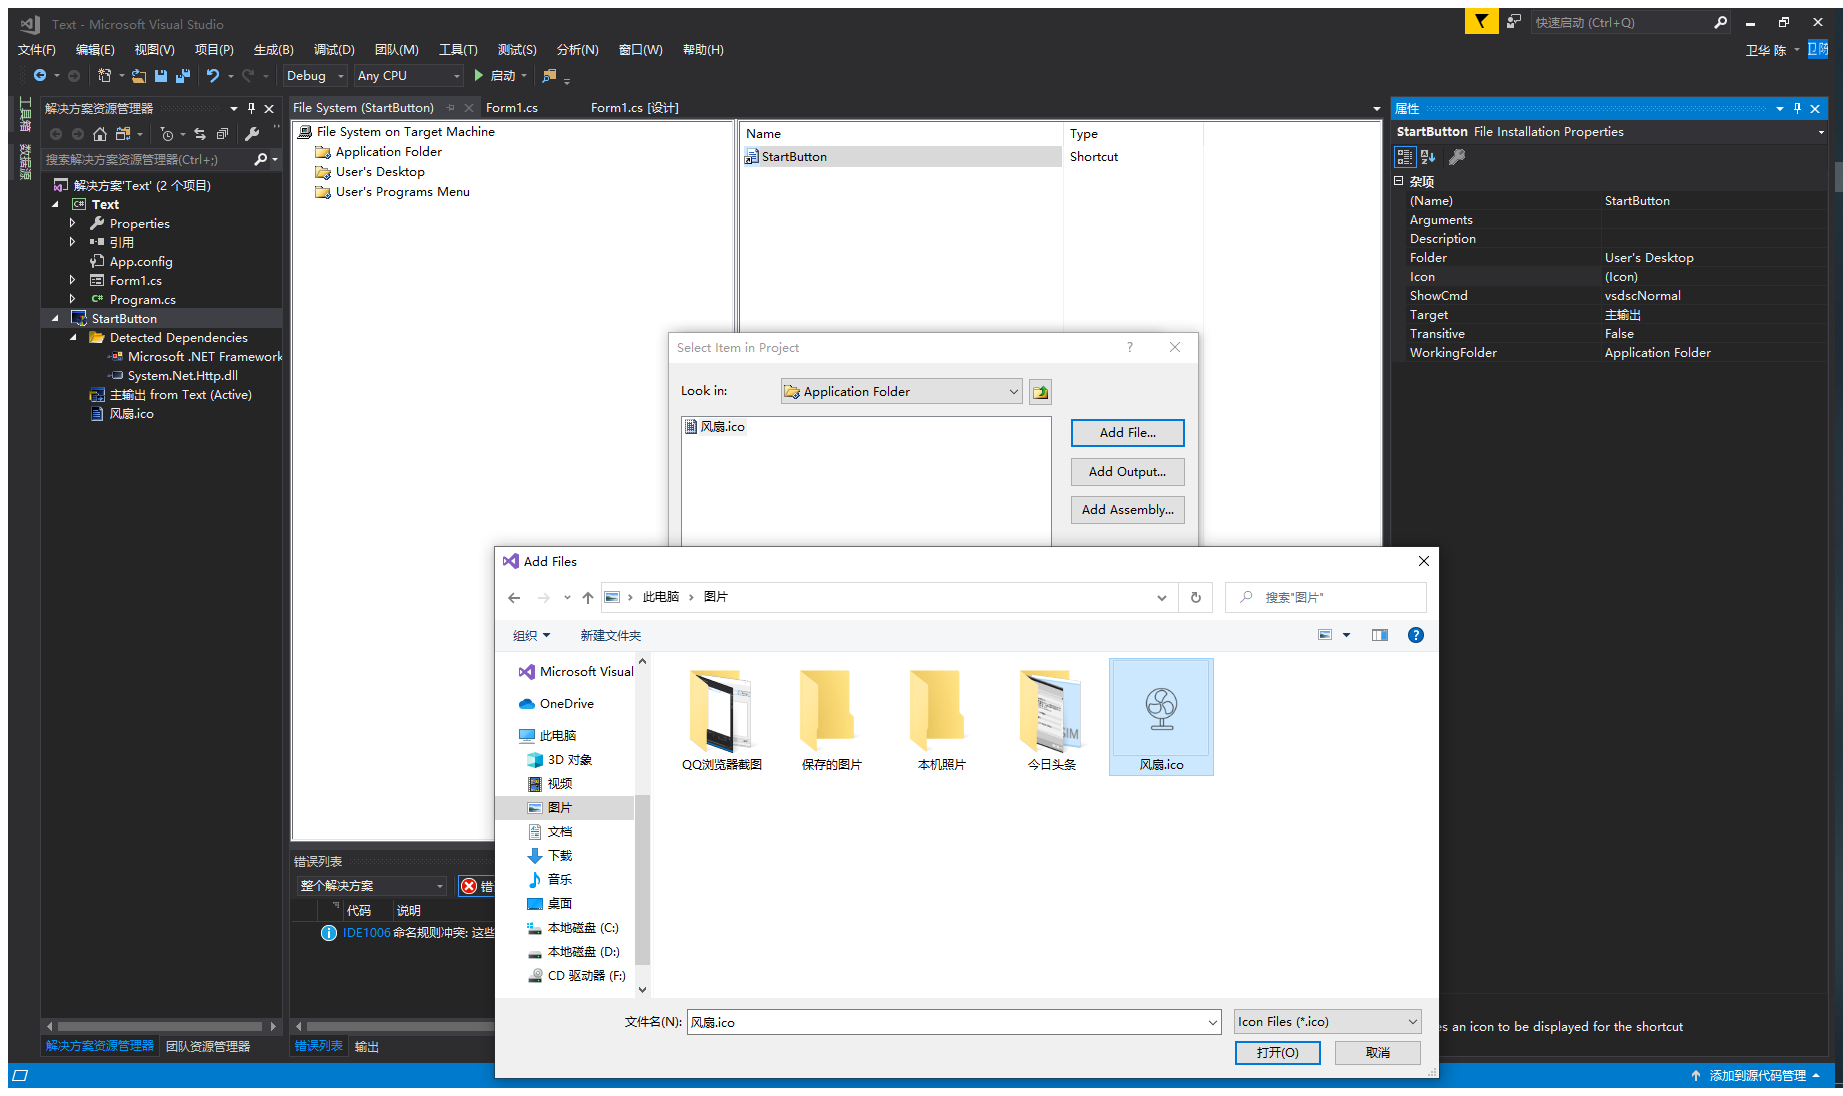The width and height of the screenshot is (1843, 1096).
Task: Open the 生成(B) menu
Action: (x=273, y=49)
